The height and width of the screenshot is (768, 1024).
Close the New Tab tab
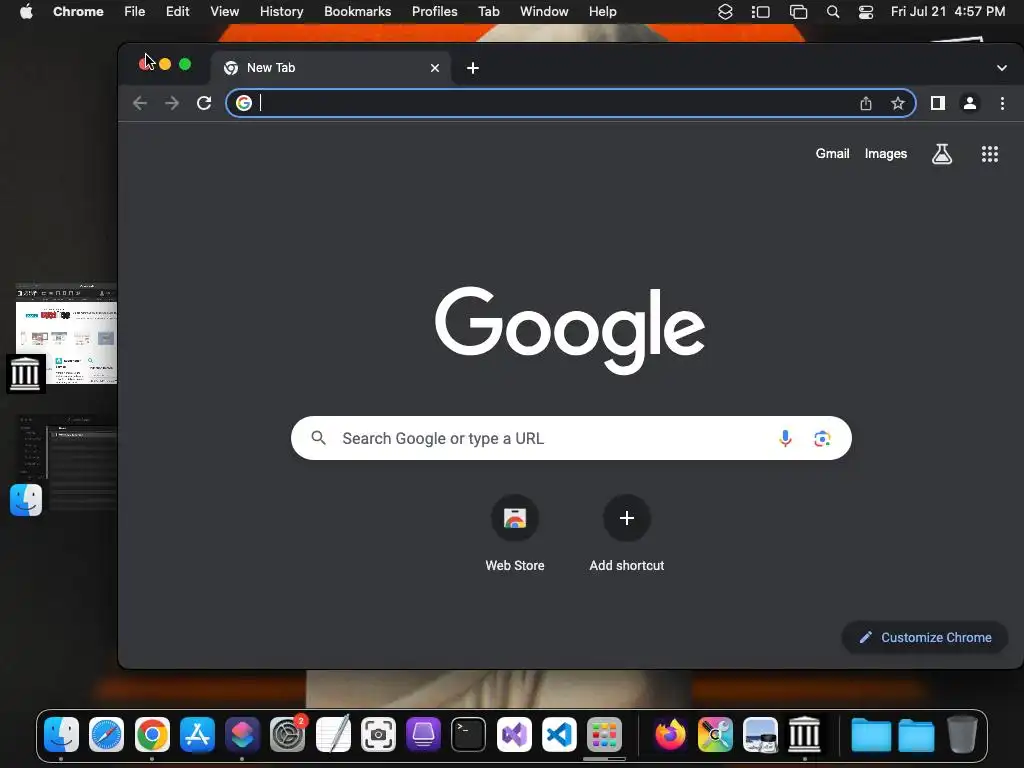point(435,68)
